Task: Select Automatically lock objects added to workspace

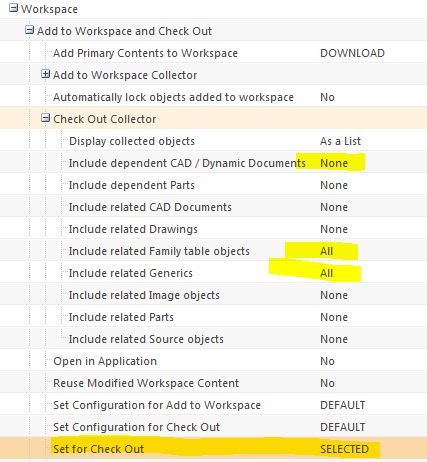Action: [213, 97]
